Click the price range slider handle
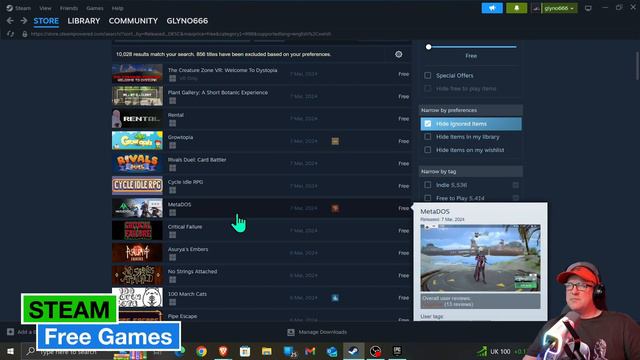The height and width of the screenshot is (360, 640). coord(429,47)
